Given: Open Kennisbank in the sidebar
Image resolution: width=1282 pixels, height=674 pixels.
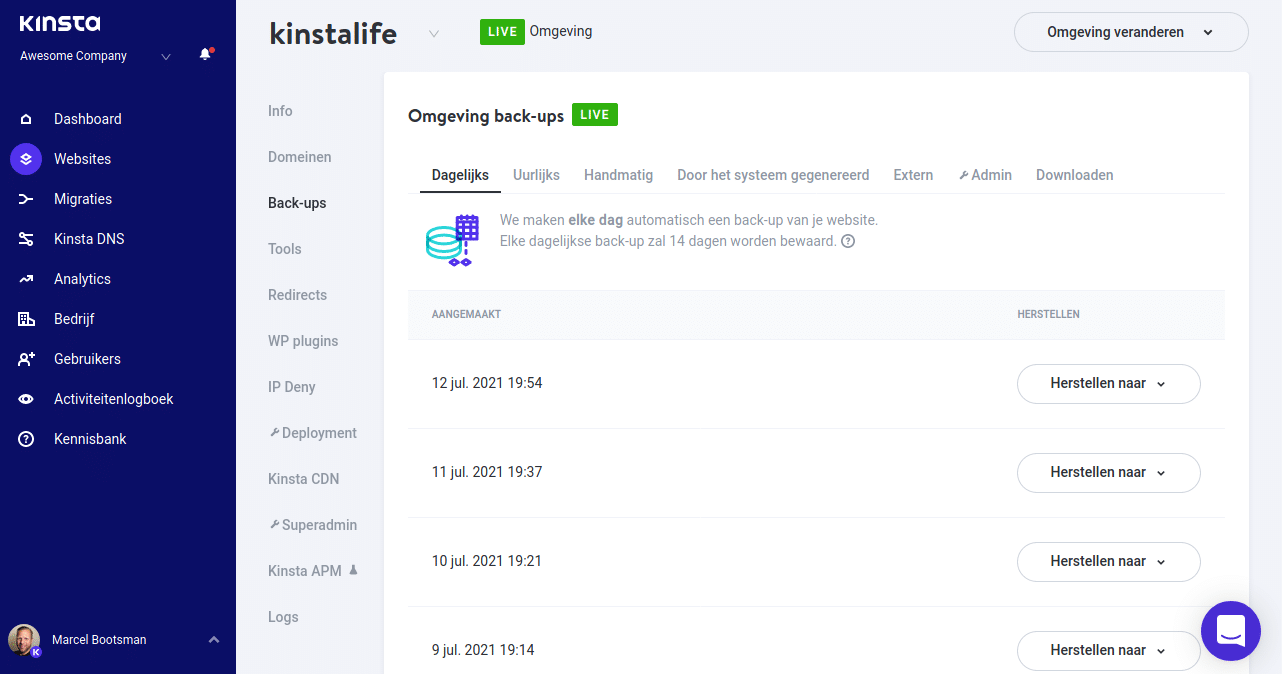Looking at the screenshot, I should tap(90, 439).
